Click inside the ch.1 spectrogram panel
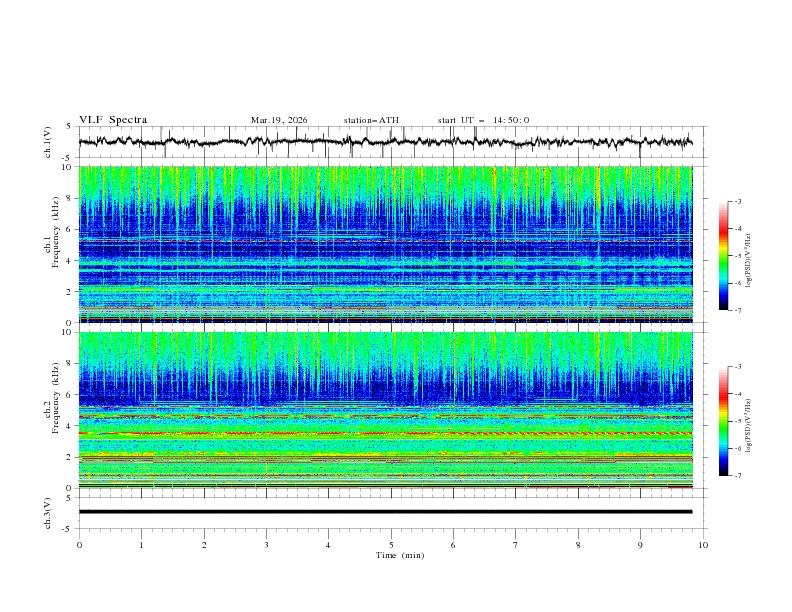 click(385, 244)
